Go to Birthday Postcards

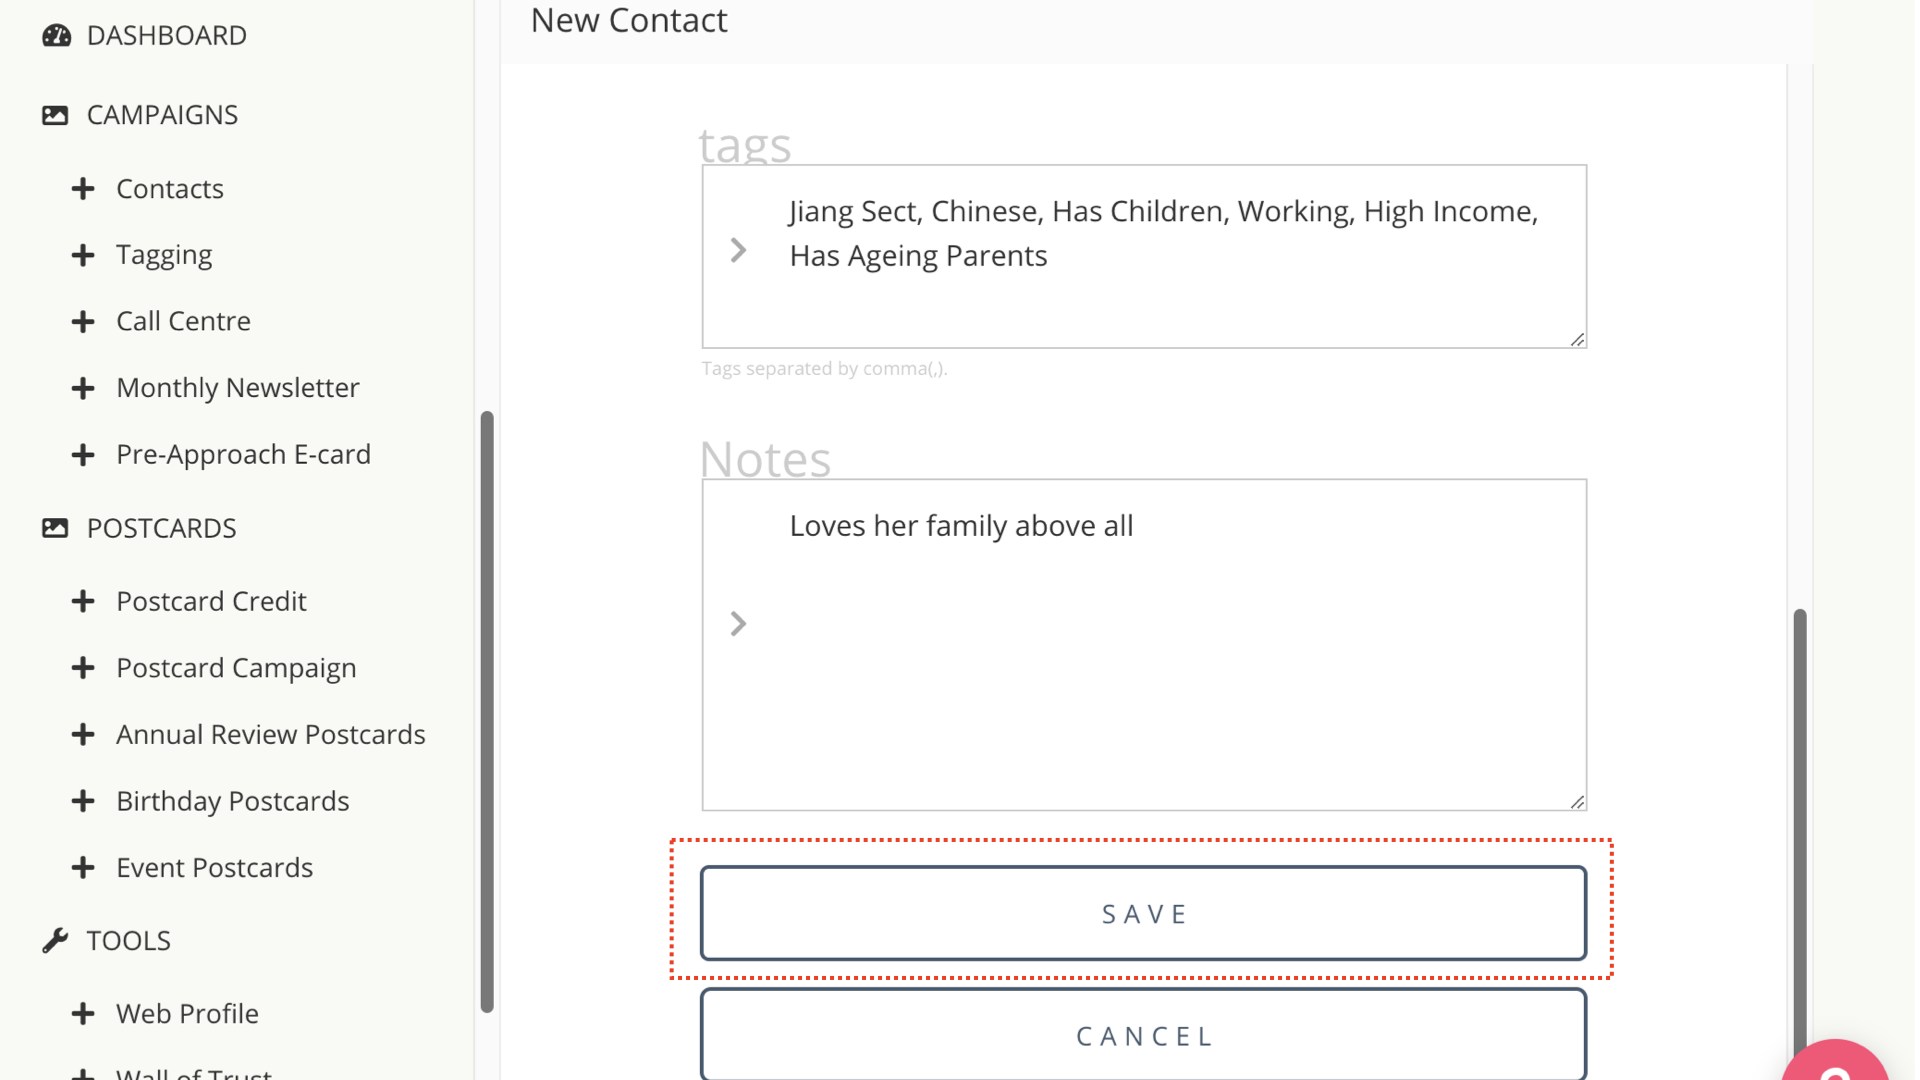pyautogui.click(x=232, y=801)
